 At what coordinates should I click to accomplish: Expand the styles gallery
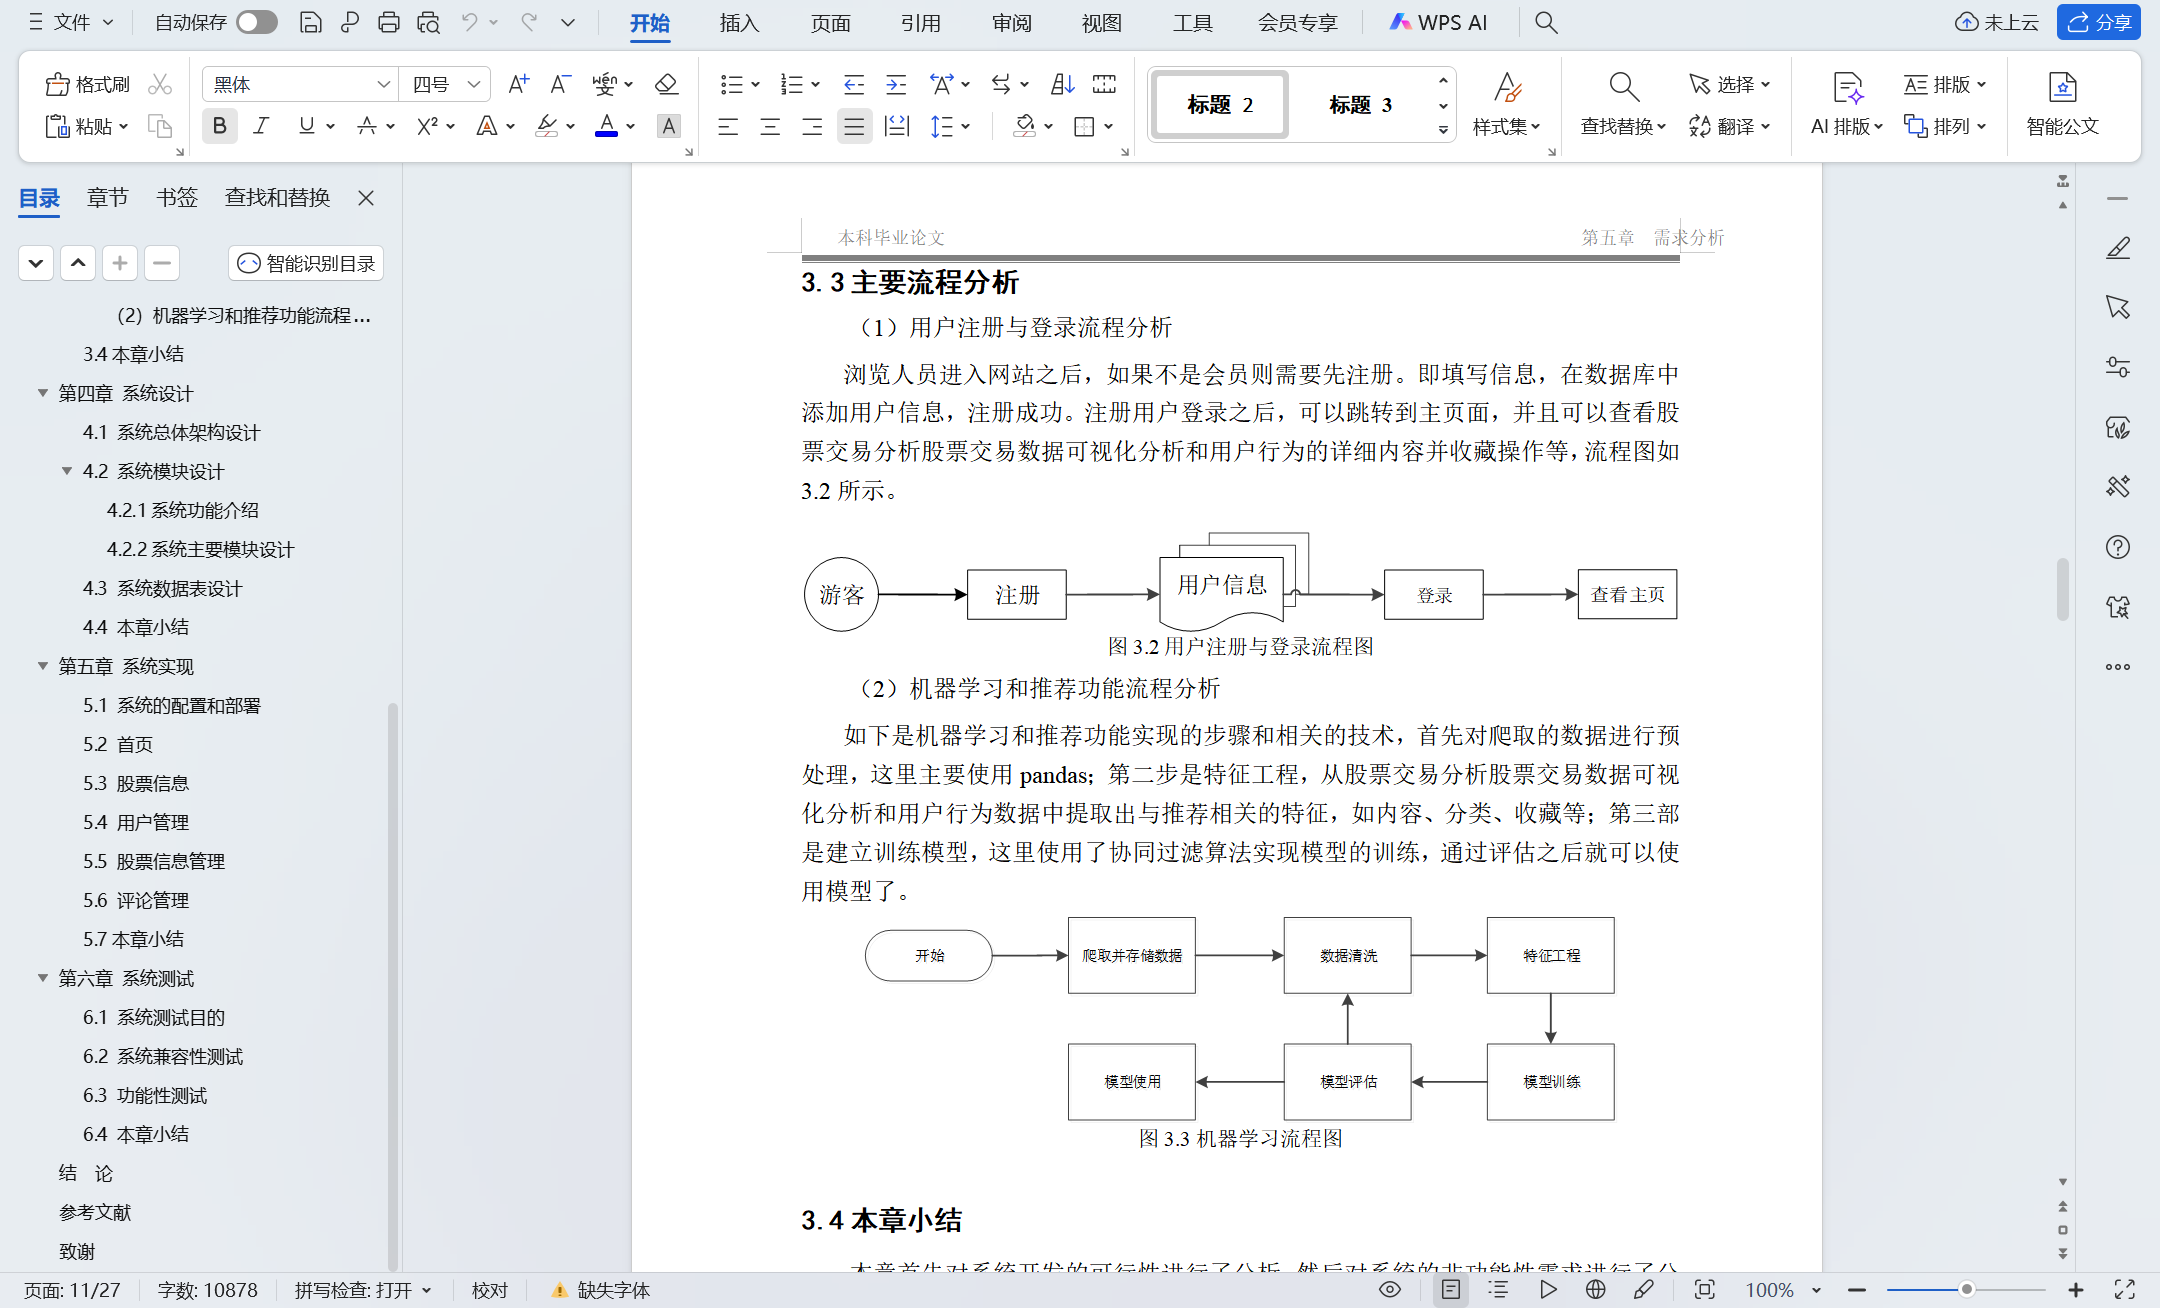(1443, 130)
